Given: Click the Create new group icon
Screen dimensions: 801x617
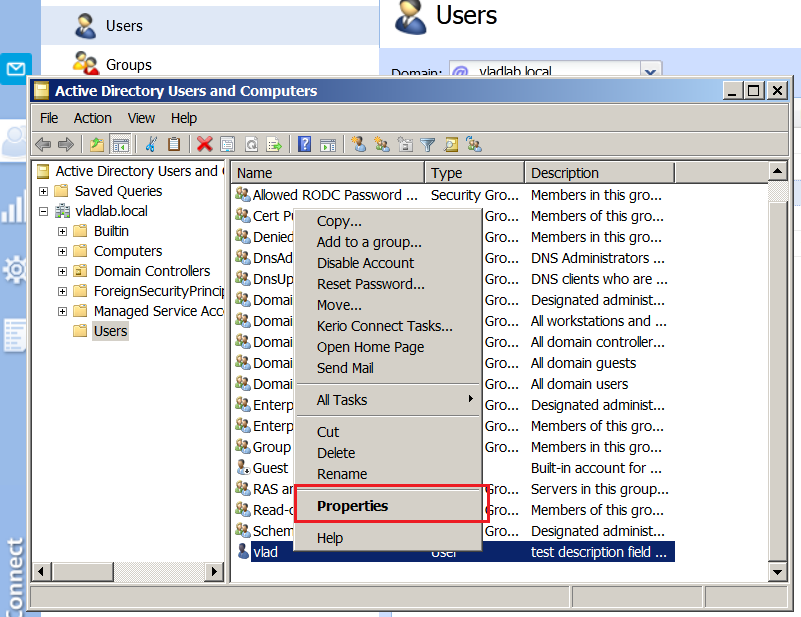Looking at the screenshot, I should pos(382,145).
